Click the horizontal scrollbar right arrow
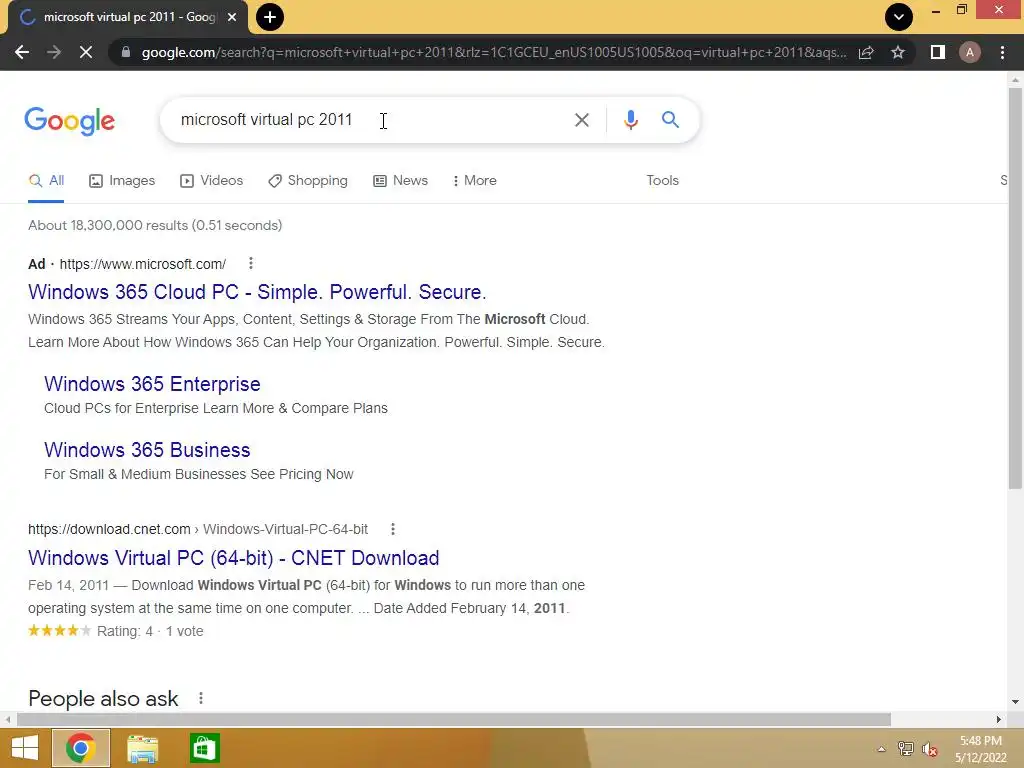Screen dimensions: 1024x768 [999, 720]
